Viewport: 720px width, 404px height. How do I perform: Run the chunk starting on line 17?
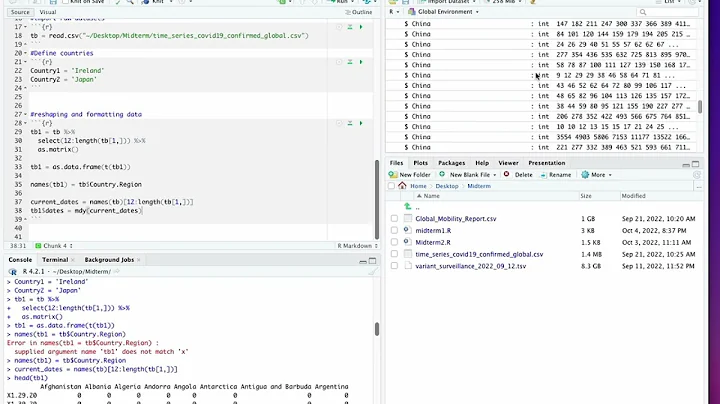pos(361,27)
